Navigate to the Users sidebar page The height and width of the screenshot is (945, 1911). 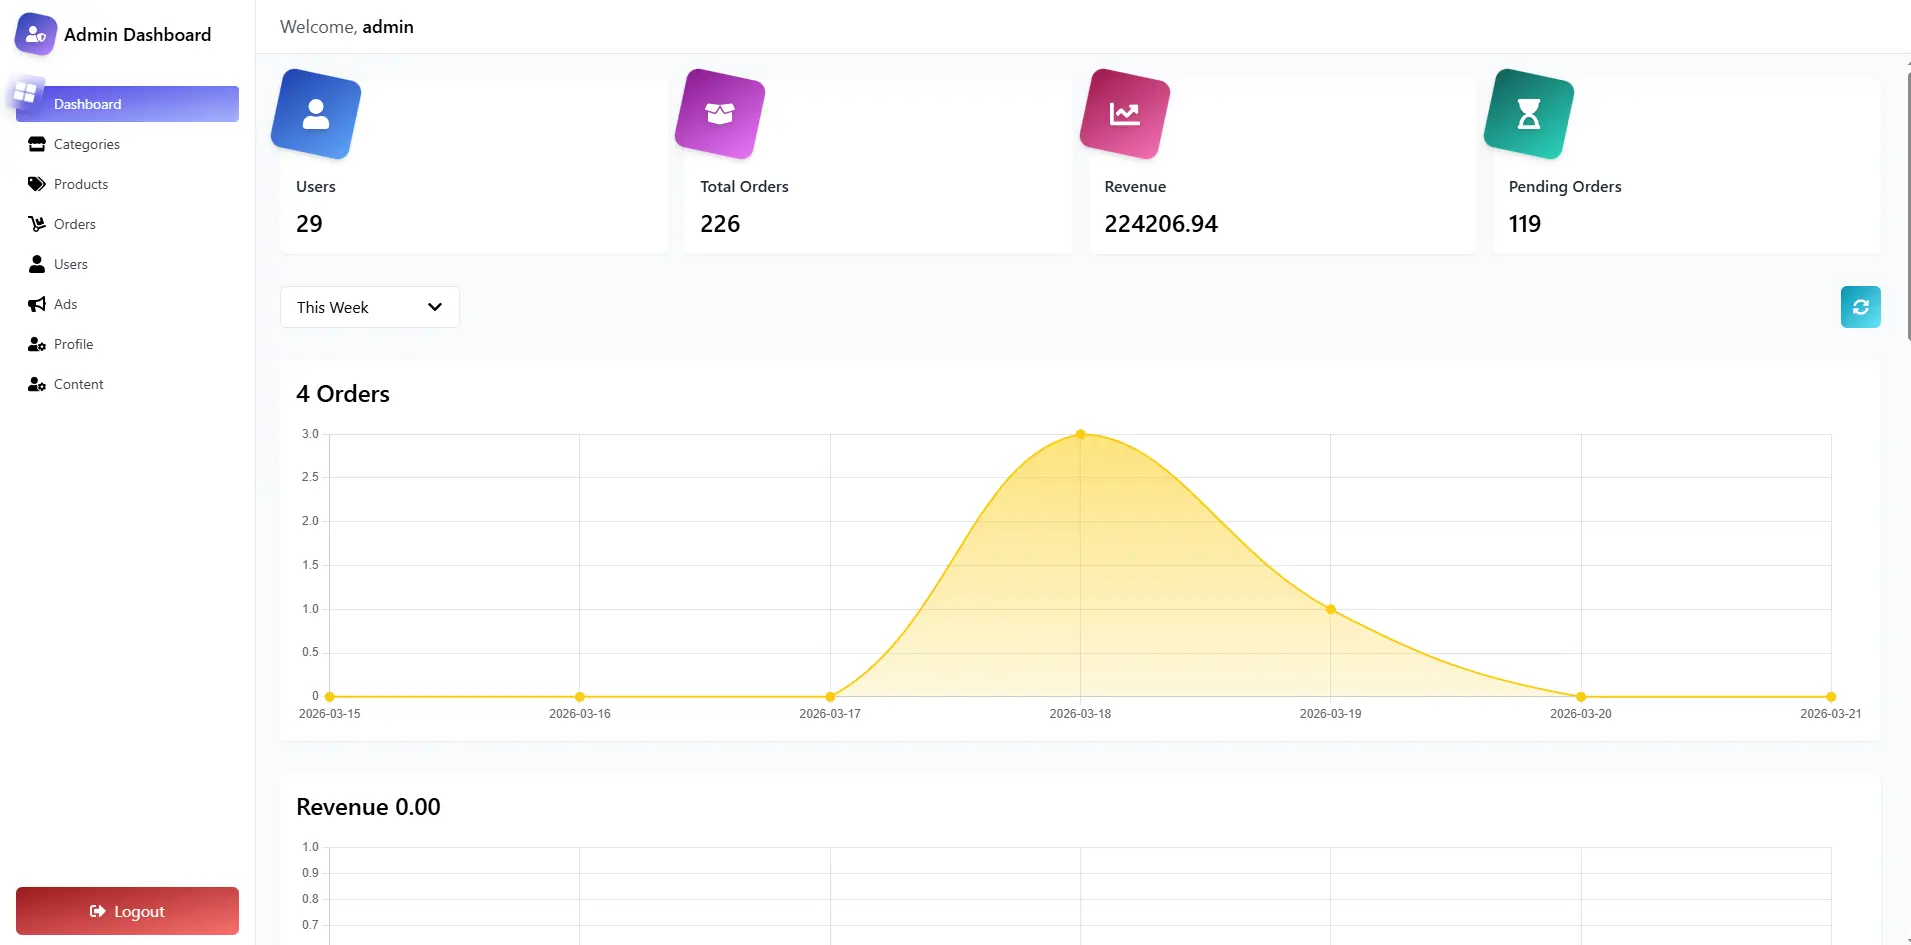click(x=71, y=264)
